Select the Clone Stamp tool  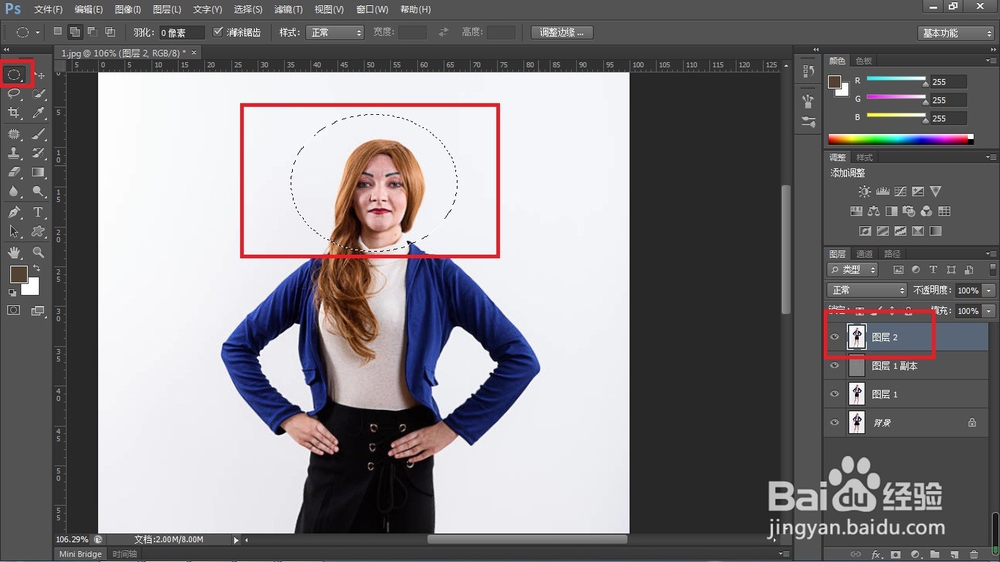point(14,153)
